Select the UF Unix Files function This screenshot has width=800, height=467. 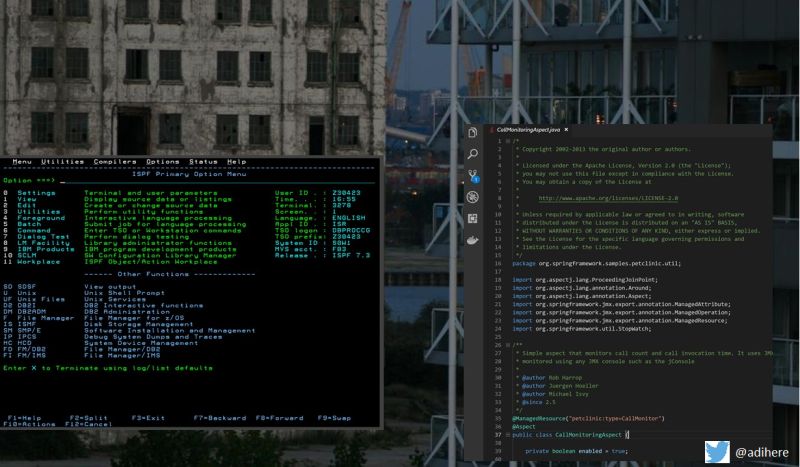(34, 299)
